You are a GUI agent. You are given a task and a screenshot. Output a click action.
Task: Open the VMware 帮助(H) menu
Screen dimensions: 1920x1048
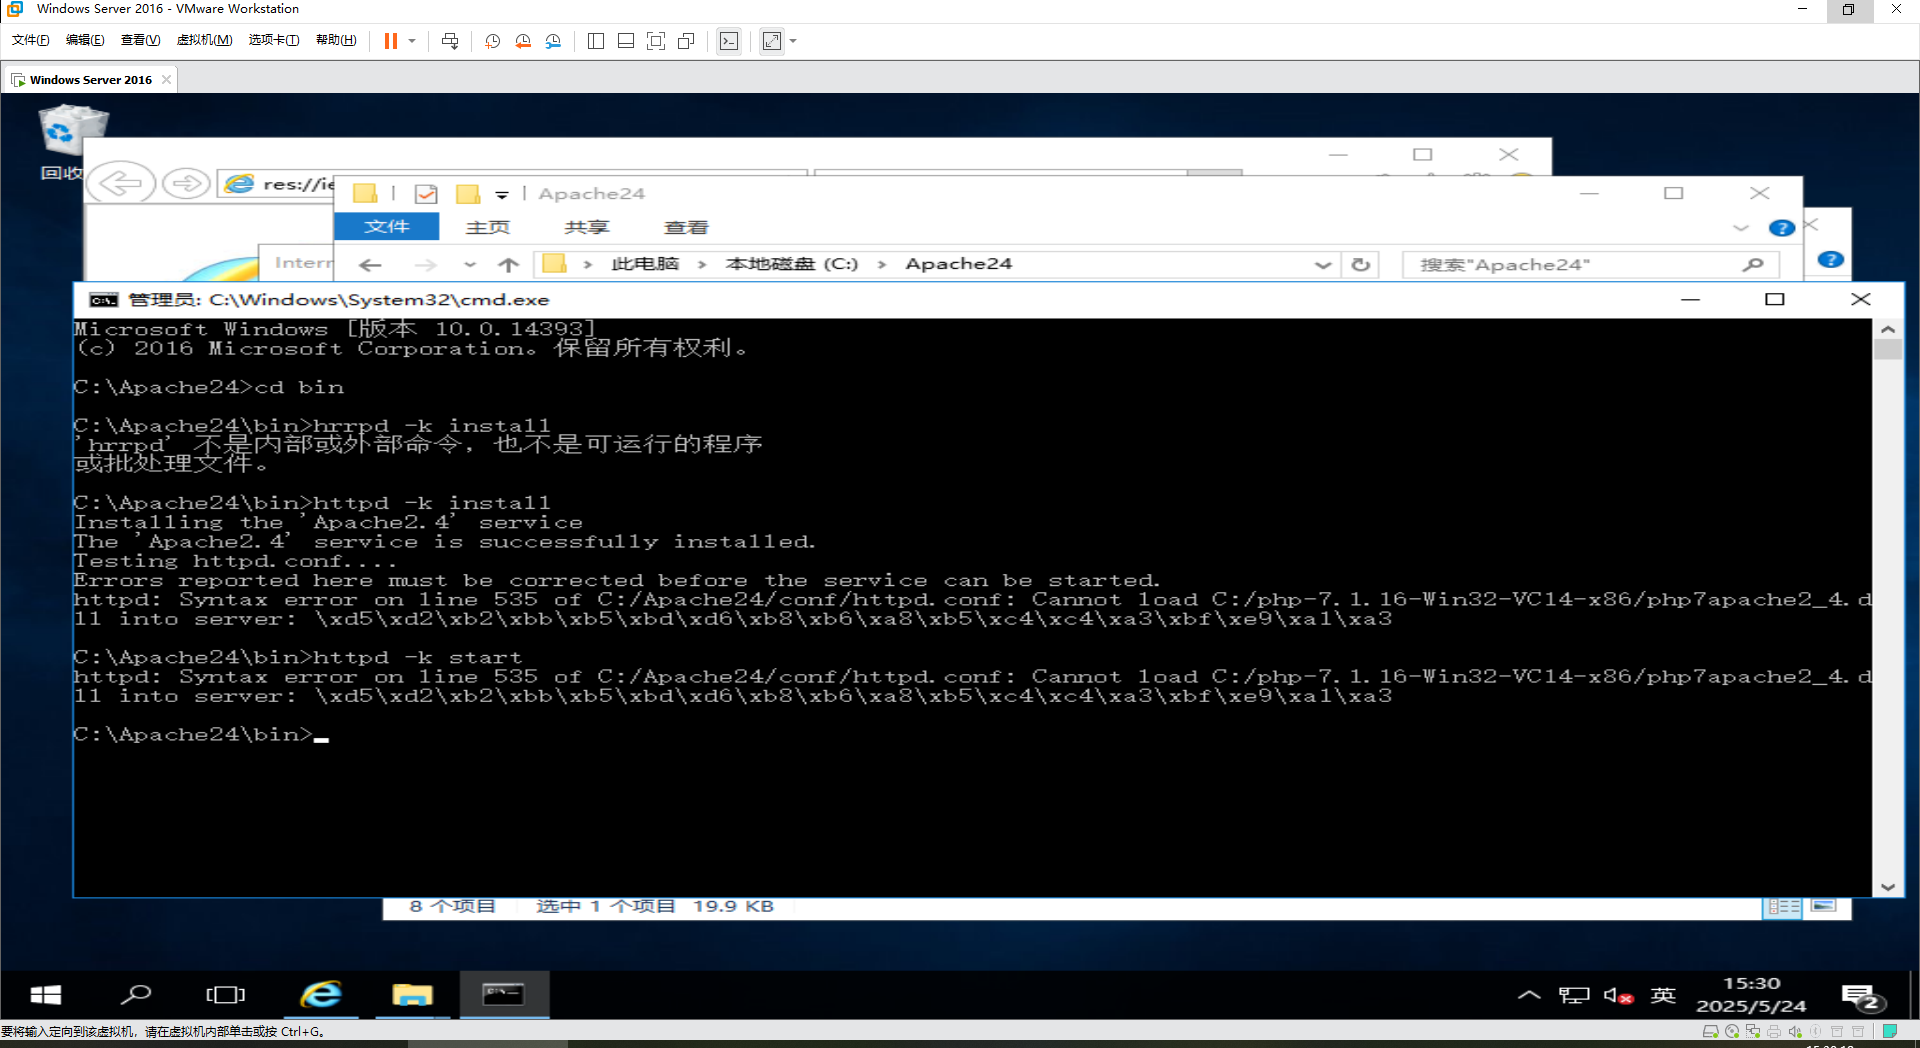[336, 40]
